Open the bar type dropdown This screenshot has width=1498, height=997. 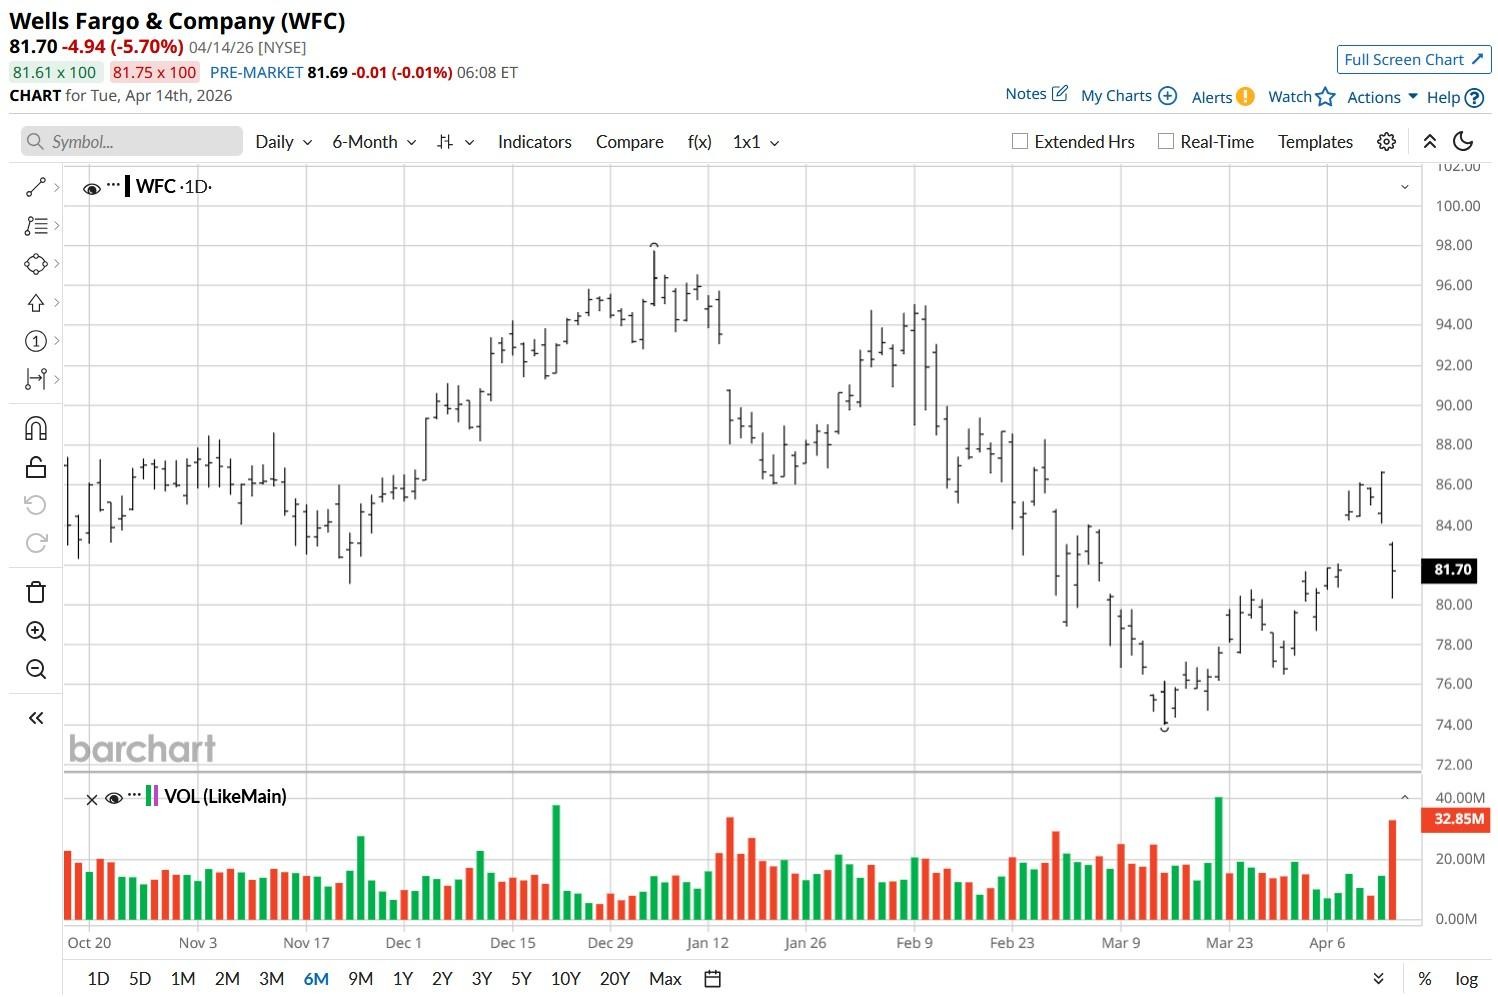[455, 142]
